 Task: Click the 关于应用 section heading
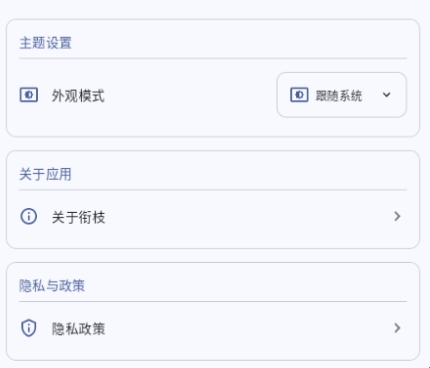pos(45,174)
